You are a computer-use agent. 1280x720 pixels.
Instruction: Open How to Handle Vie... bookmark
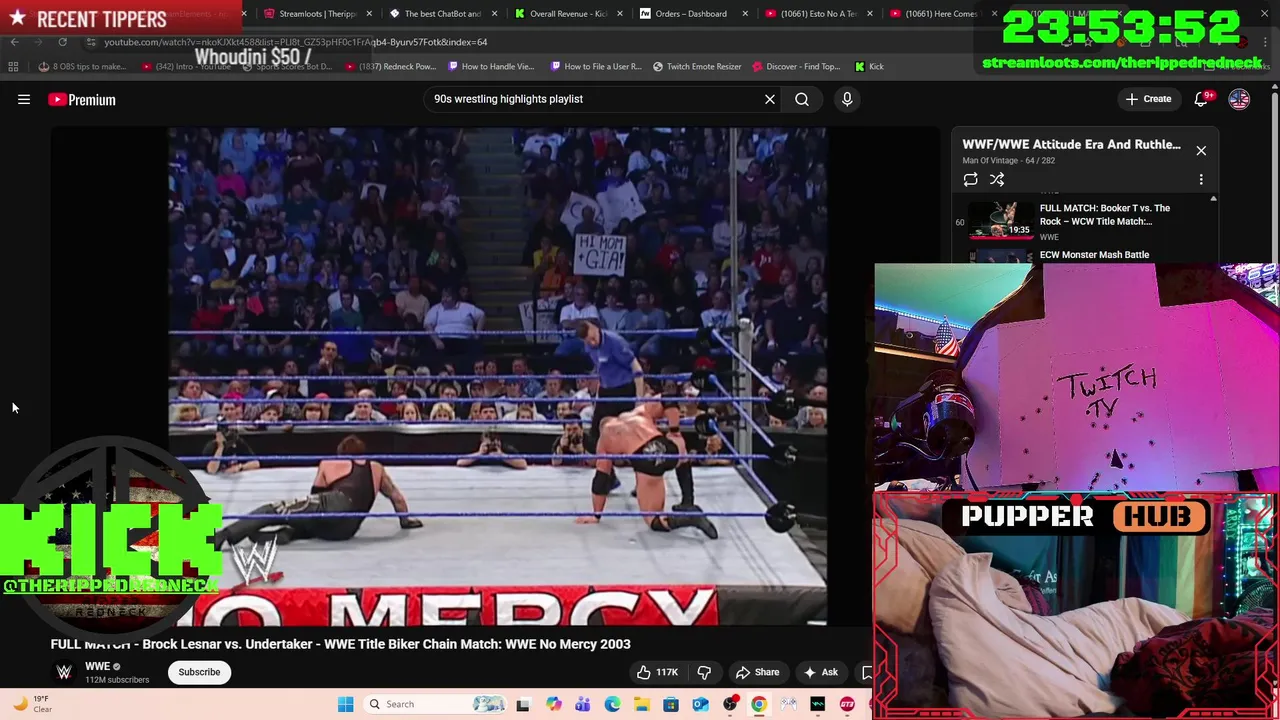(x=491, y=66)
